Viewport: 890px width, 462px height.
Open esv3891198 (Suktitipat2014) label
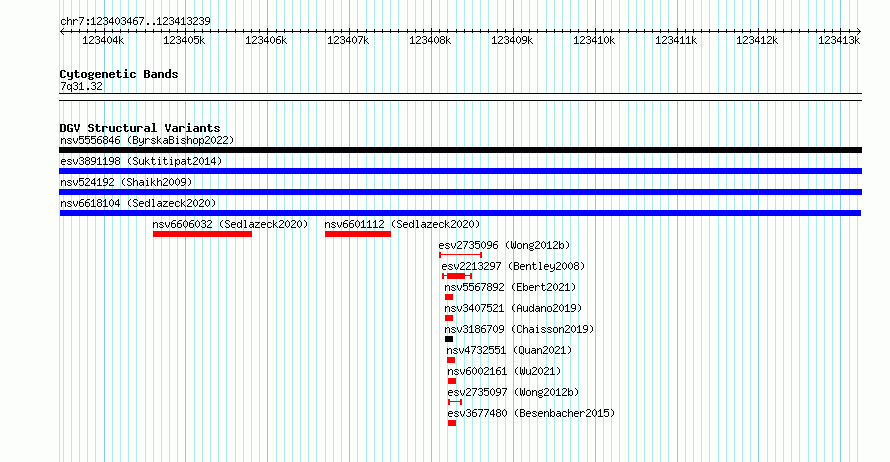pos(141,161)
